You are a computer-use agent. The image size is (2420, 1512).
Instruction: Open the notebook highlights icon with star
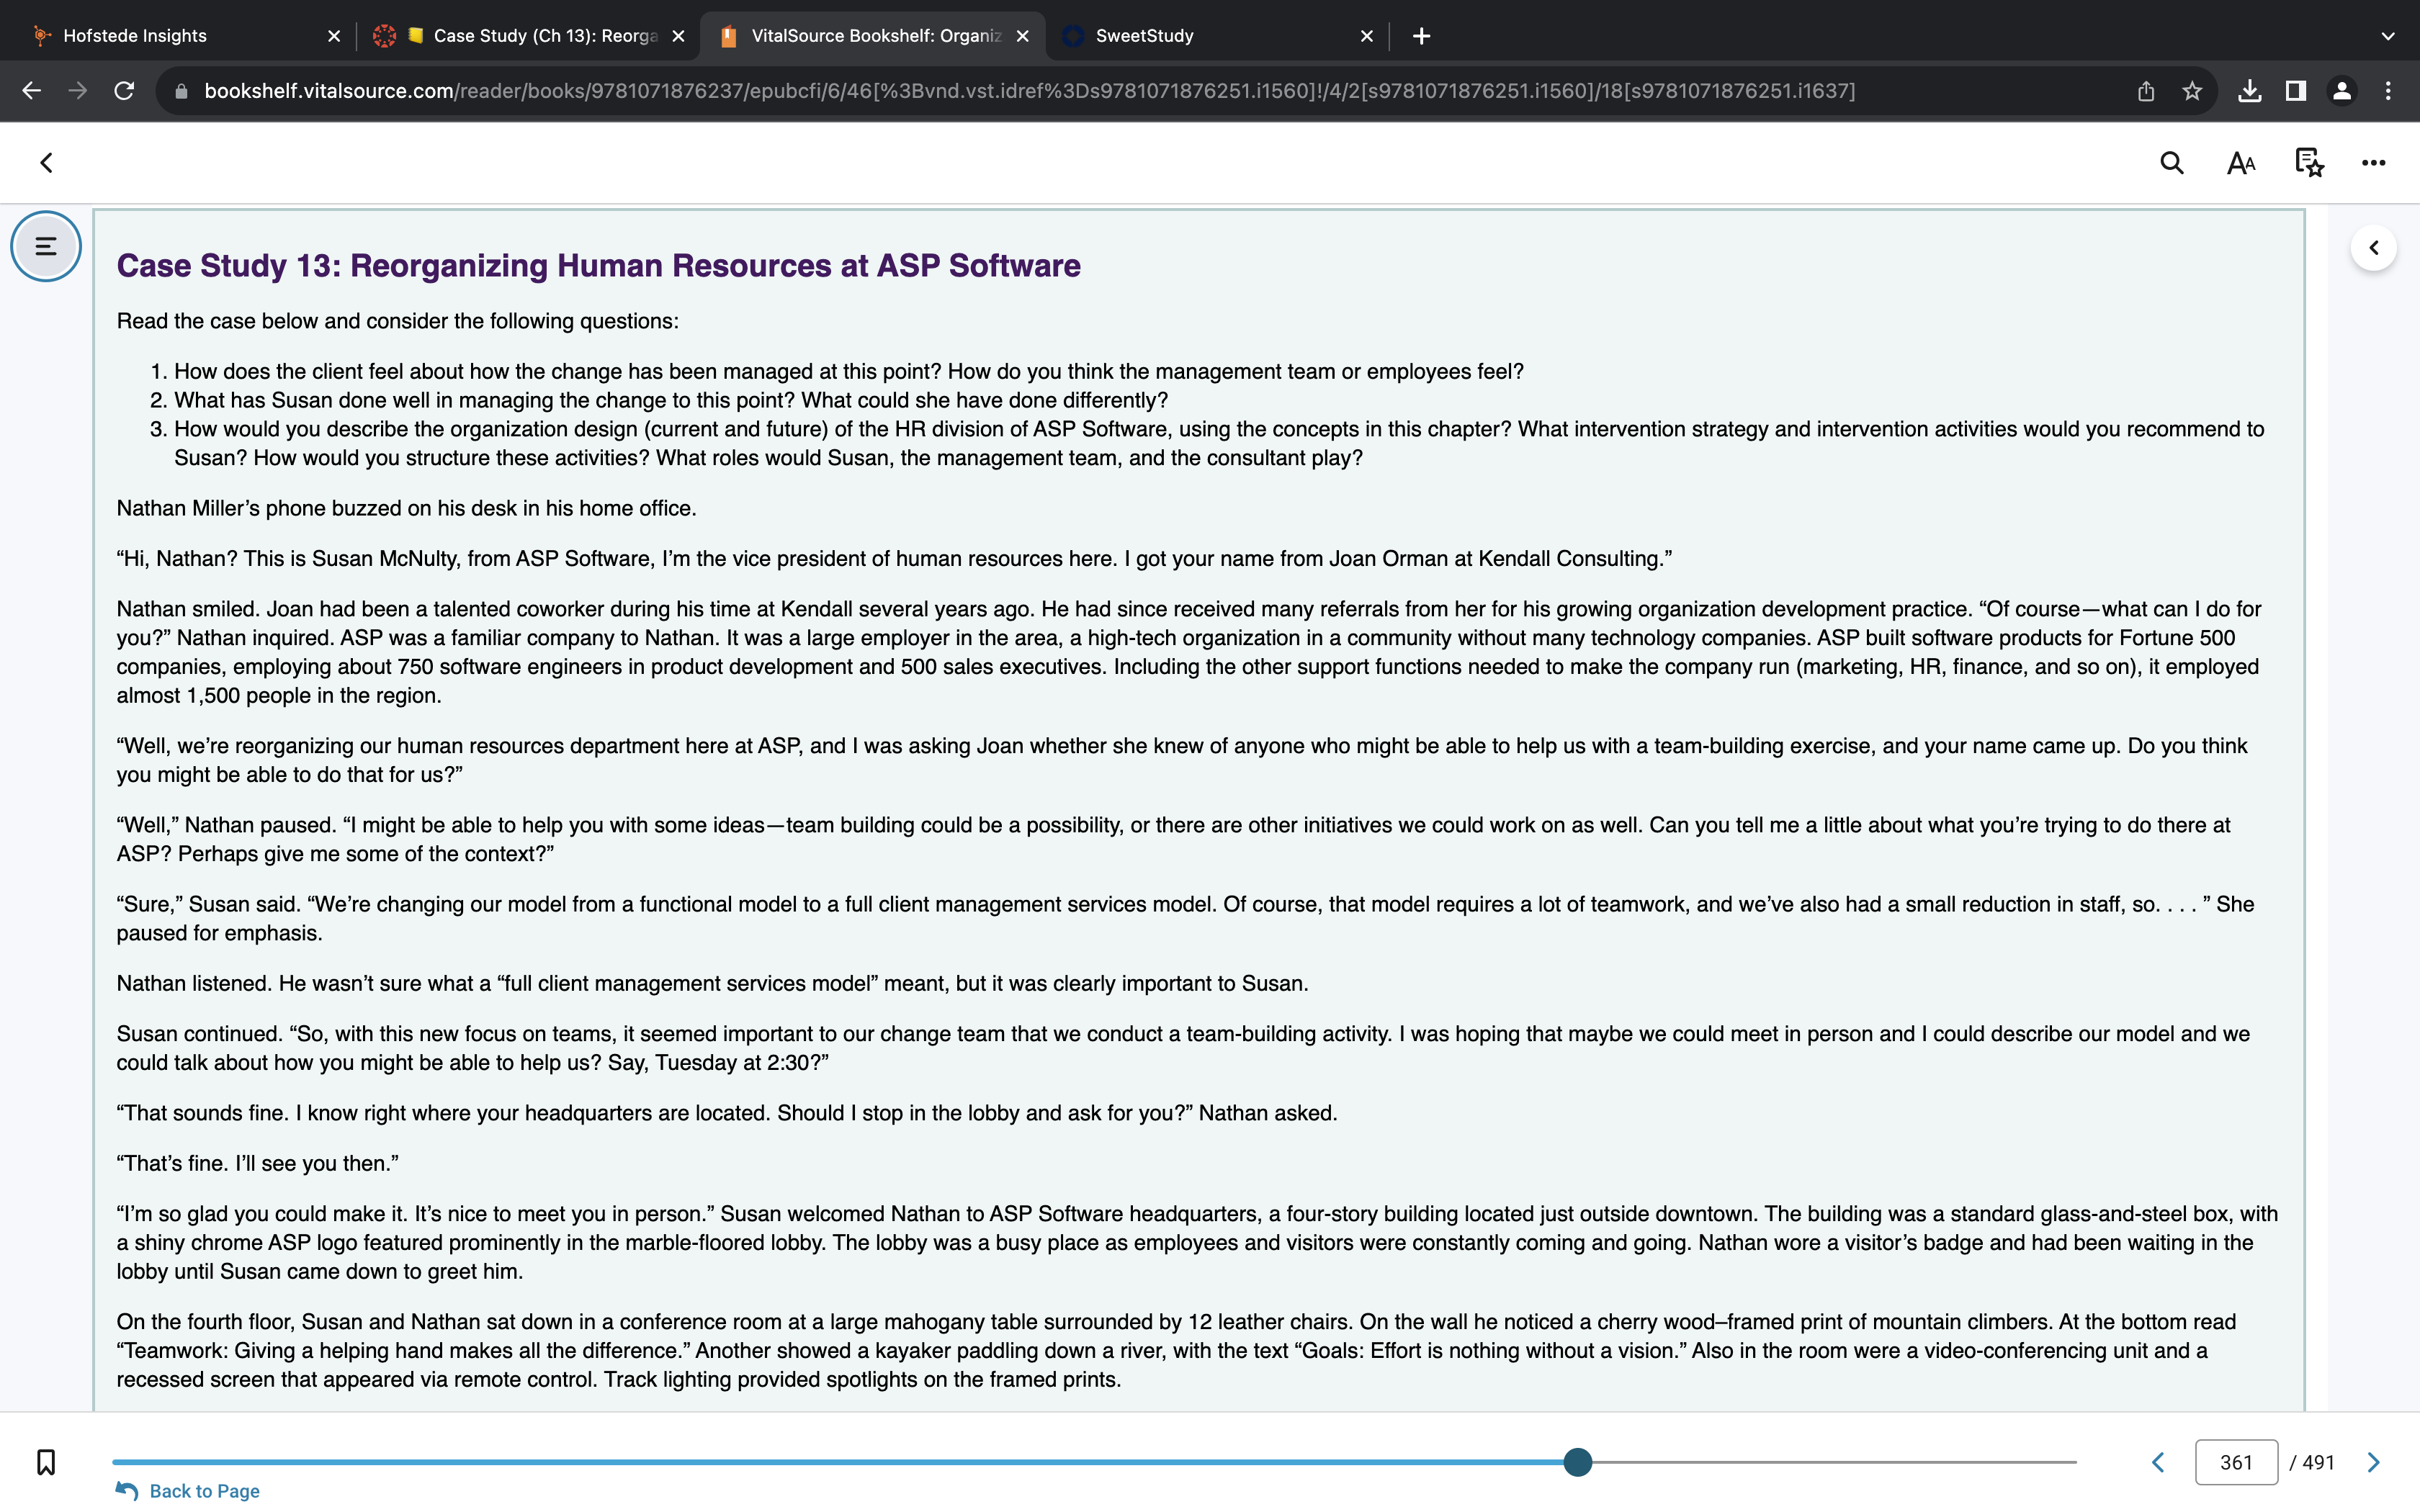(x=2309, y=163)
